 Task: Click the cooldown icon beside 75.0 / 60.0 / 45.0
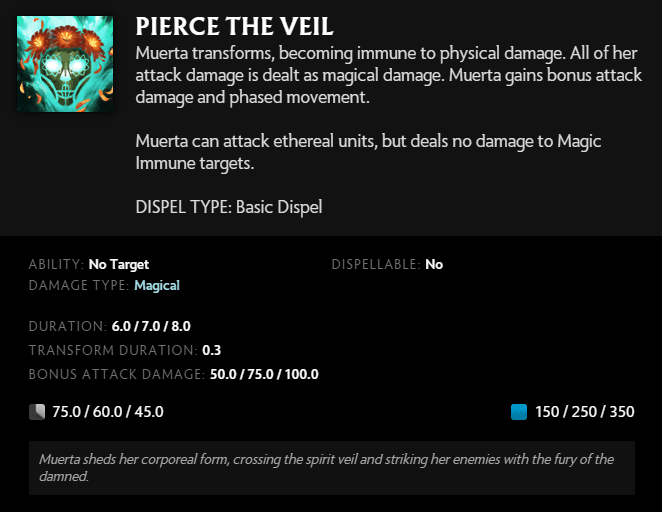click(x=38, y=411)
